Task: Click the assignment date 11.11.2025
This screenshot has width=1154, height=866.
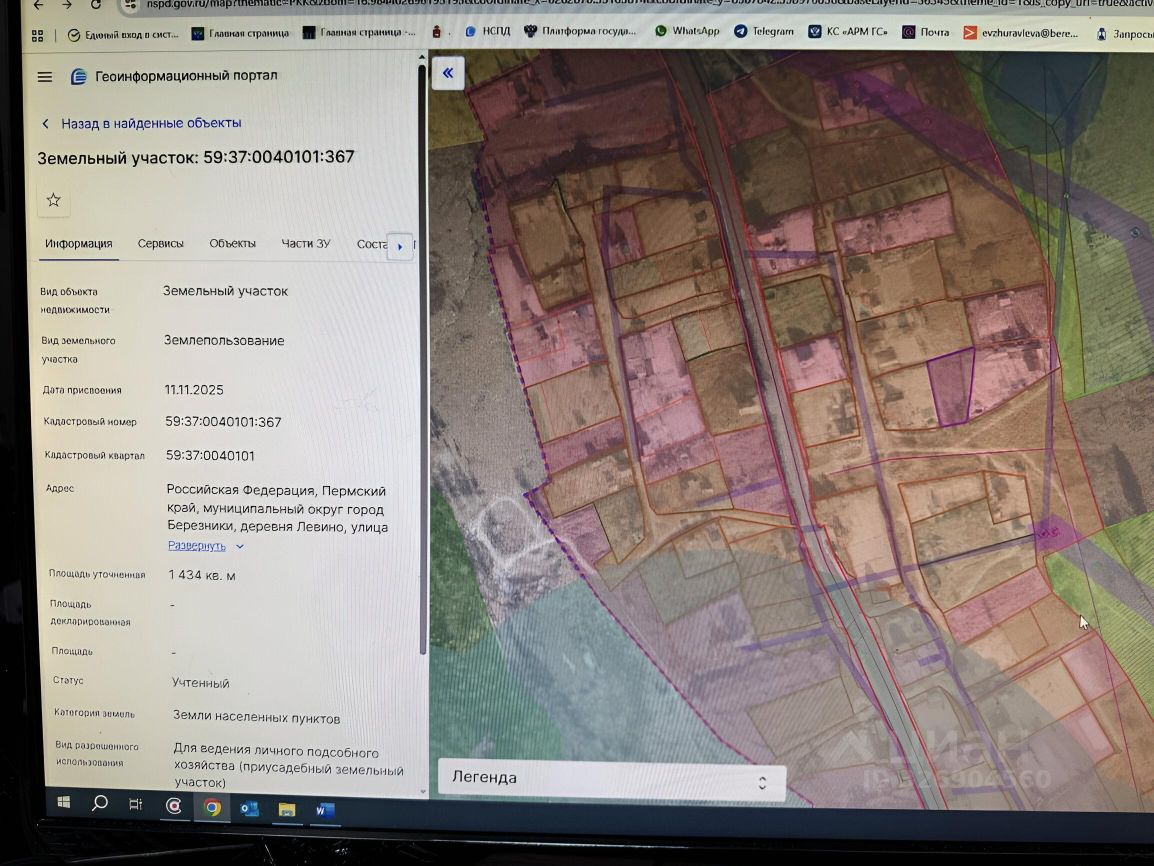Action: click(x=194, y=390)
